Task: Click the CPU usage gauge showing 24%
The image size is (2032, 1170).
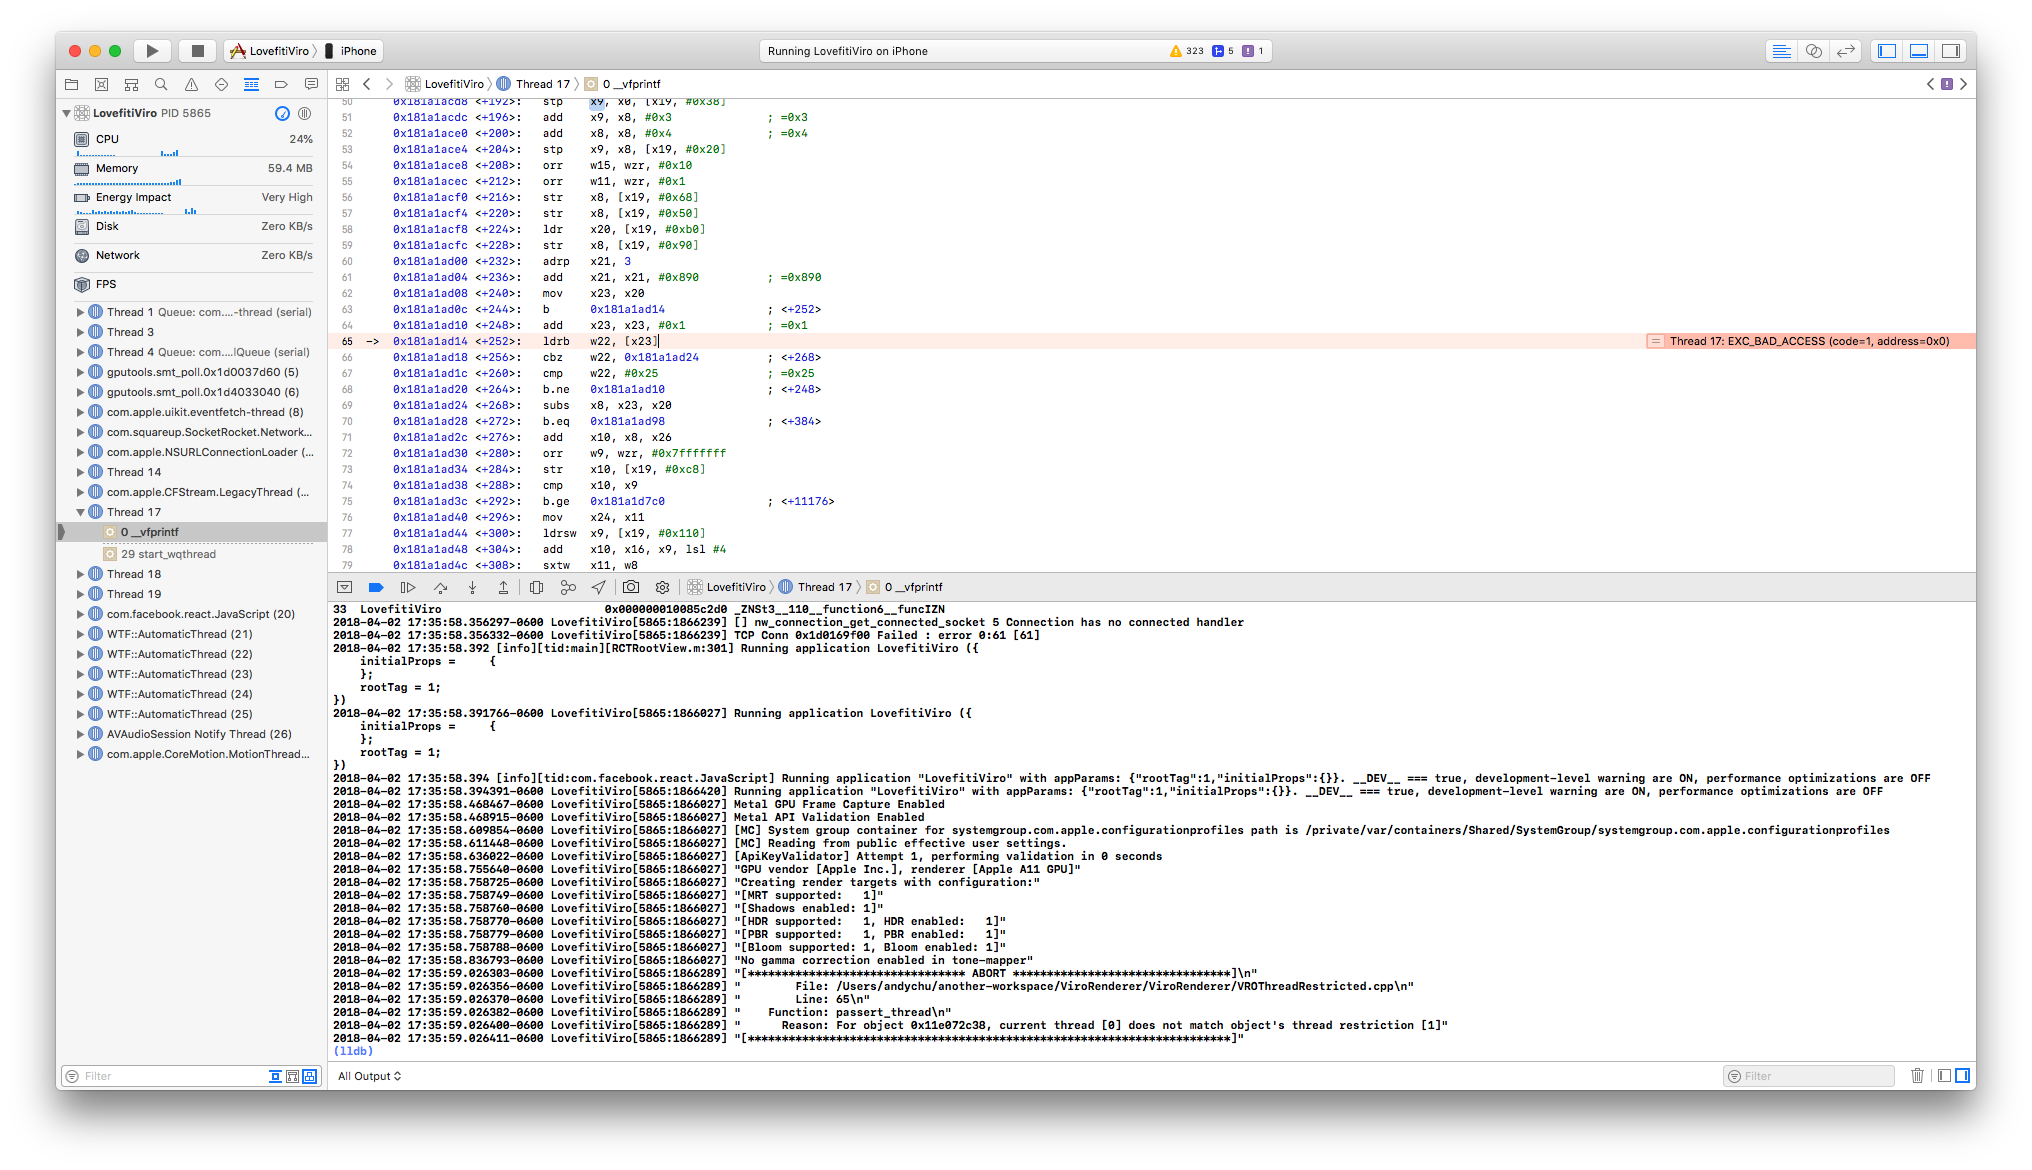Action: 192,139
